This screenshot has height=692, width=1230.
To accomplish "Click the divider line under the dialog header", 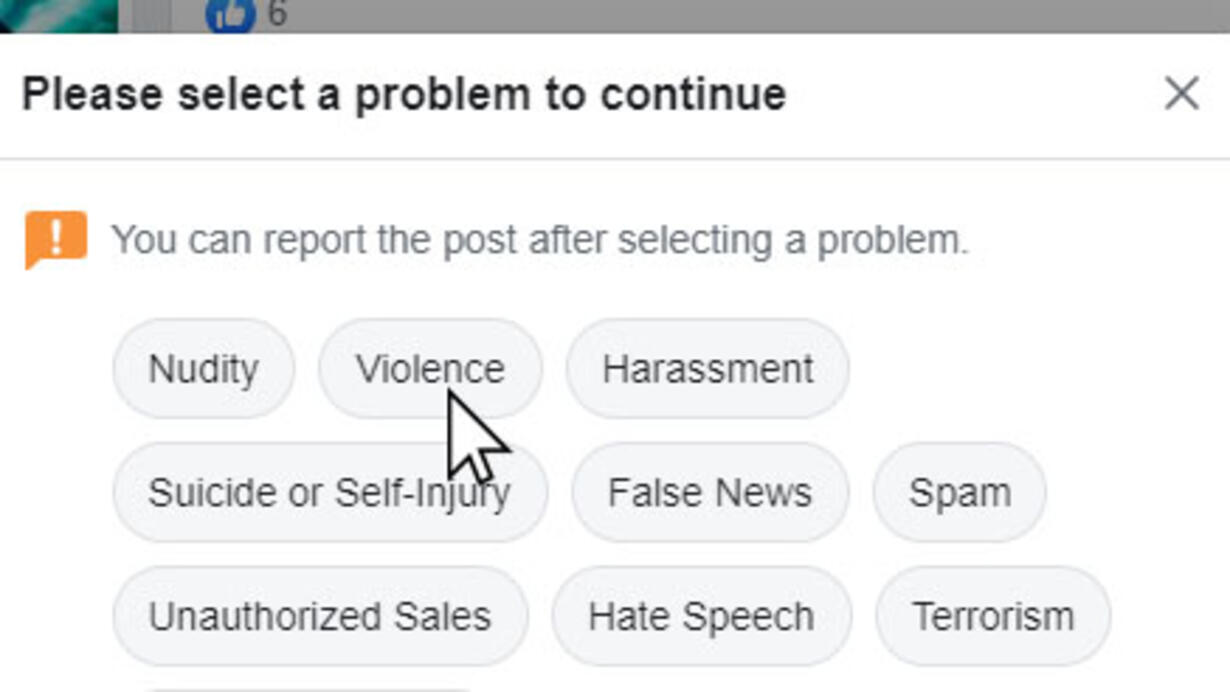I will pos(614,158).
